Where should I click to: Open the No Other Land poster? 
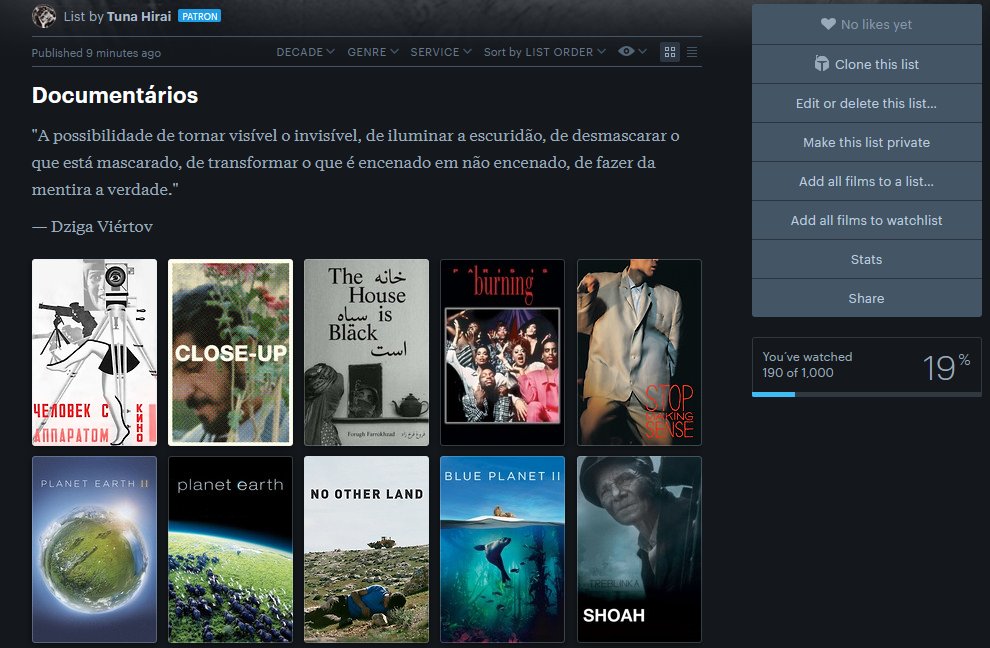[366, 549]
